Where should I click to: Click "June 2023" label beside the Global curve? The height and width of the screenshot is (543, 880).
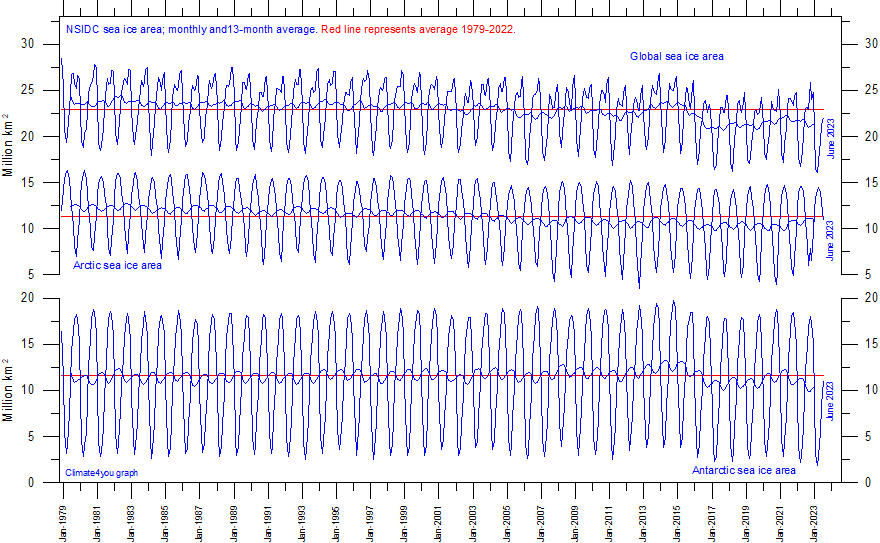click(831, 138)
